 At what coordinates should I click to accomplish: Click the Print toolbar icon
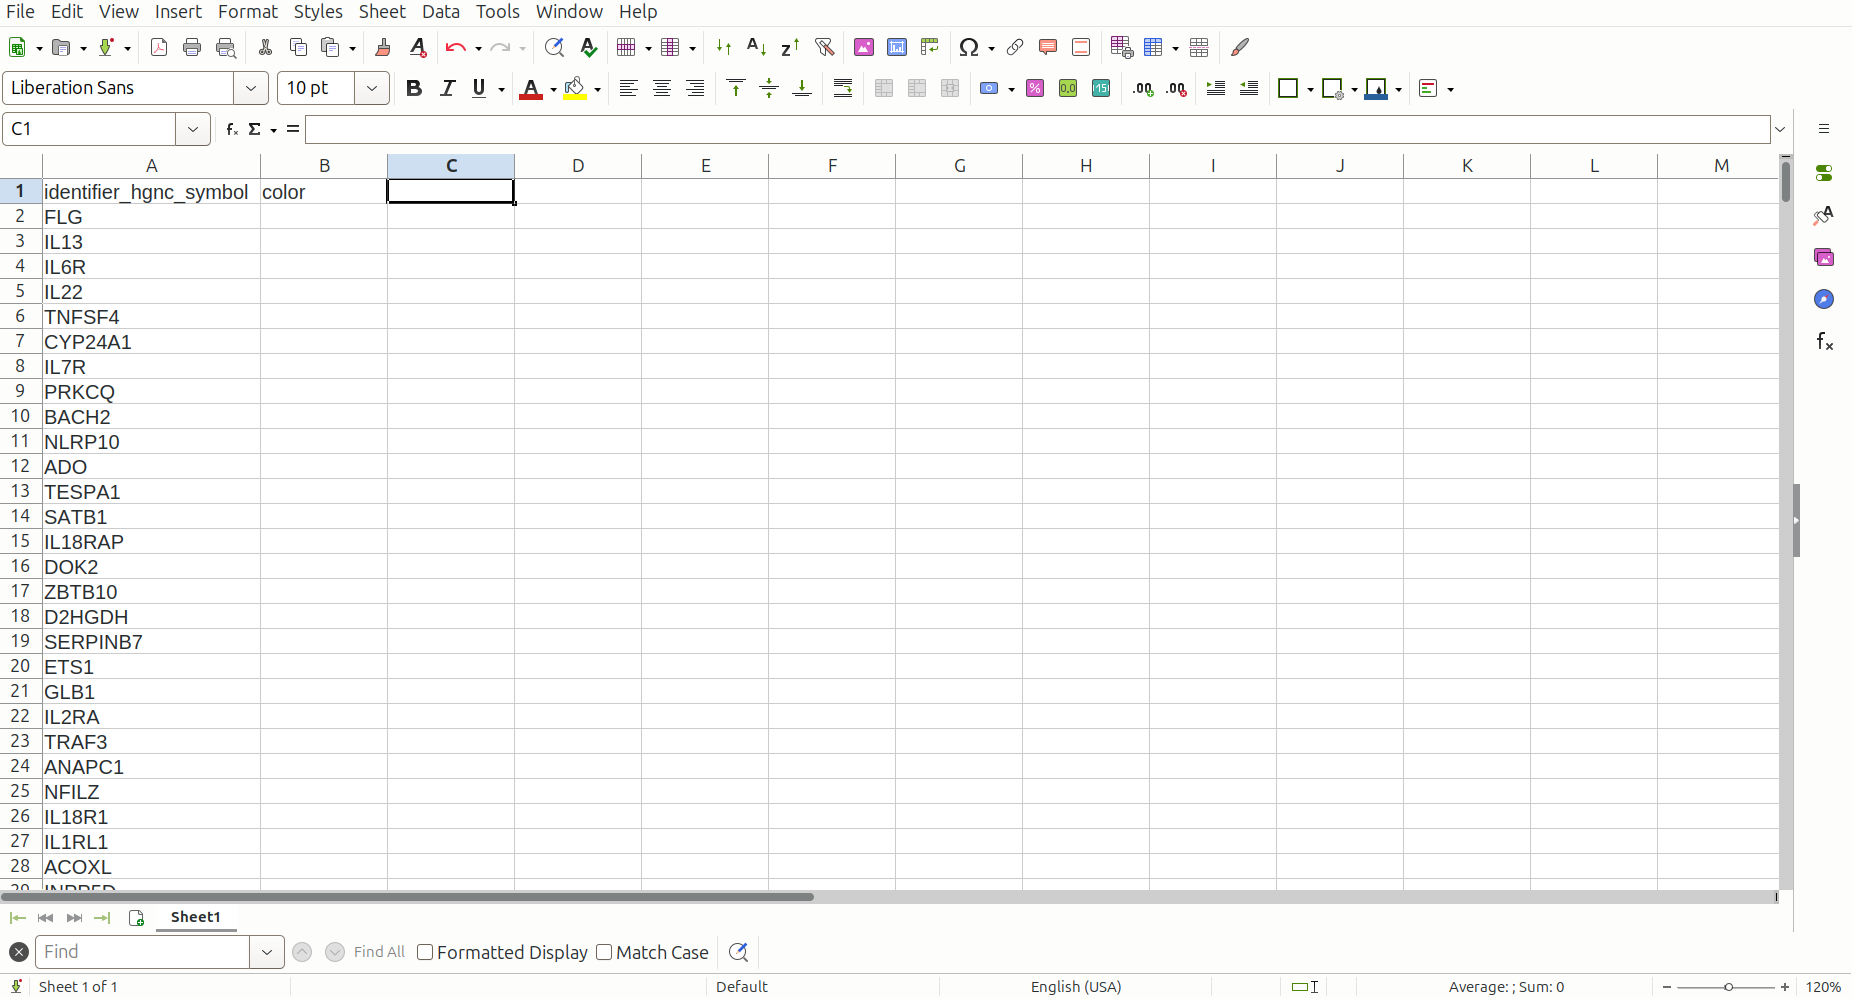tap(192, 47)
